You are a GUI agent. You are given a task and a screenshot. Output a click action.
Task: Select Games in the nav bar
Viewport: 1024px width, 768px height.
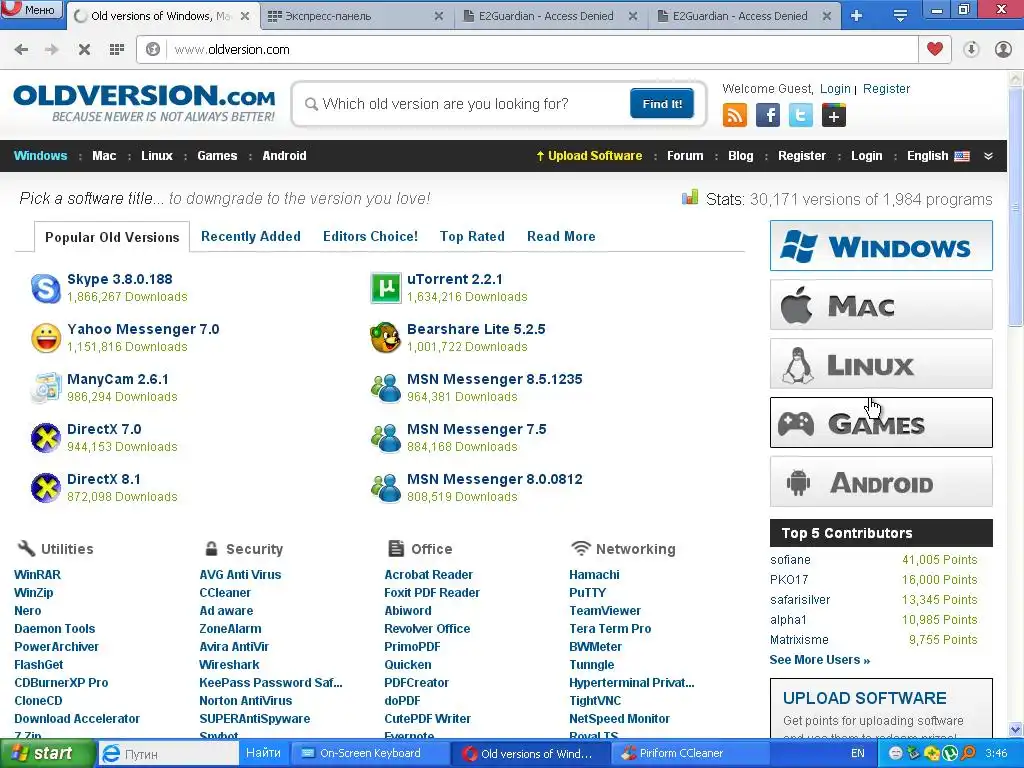click(x=217, y=156)
